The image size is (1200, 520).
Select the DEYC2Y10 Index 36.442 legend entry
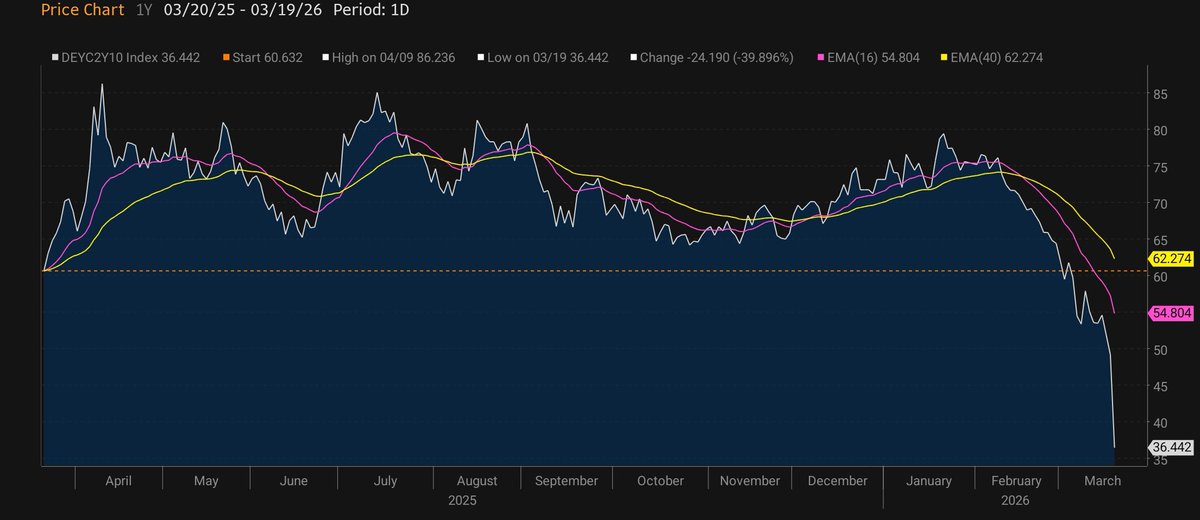click(x=125, y=58)
